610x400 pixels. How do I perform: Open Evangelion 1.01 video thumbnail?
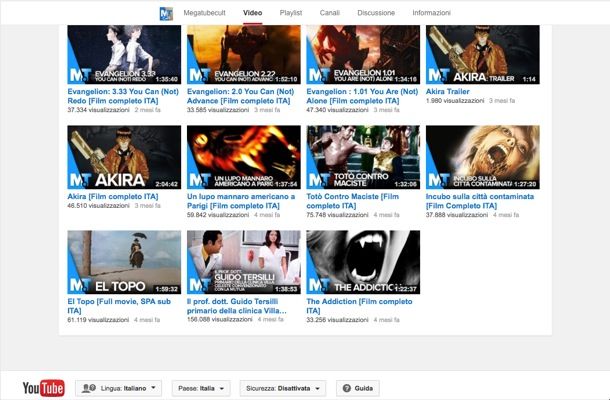tap(363, 54)
